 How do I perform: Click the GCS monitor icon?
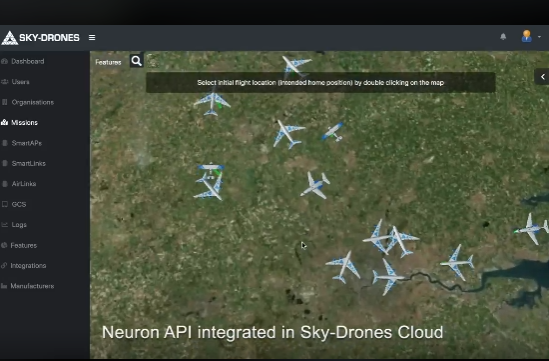[5, 204]
